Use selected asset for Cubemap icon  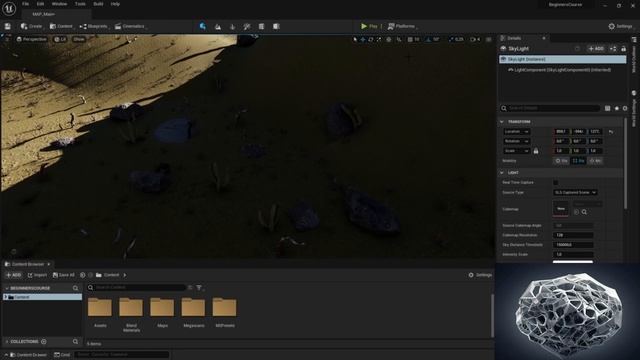pos(576,212)
